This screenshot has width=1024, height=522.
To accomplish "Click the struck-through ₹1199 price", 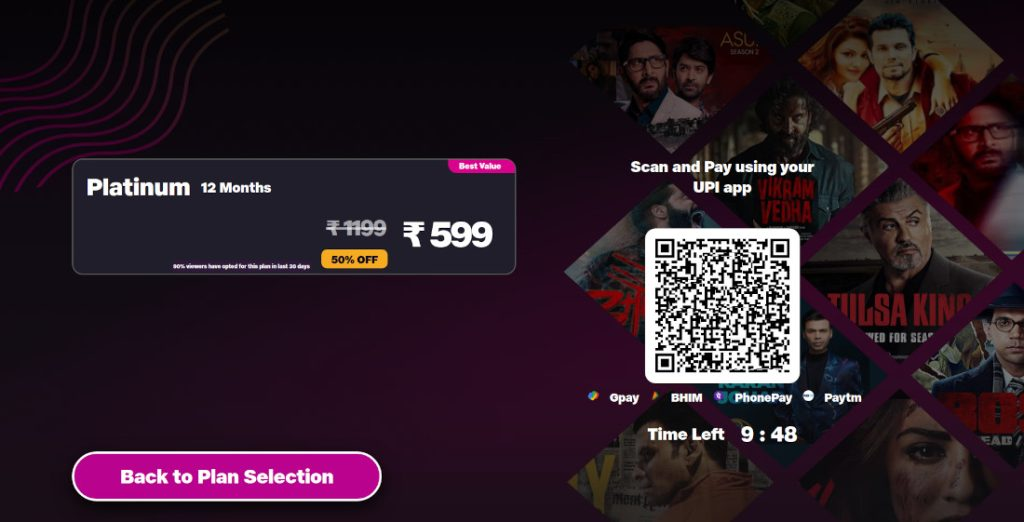I will click(357, 228).
